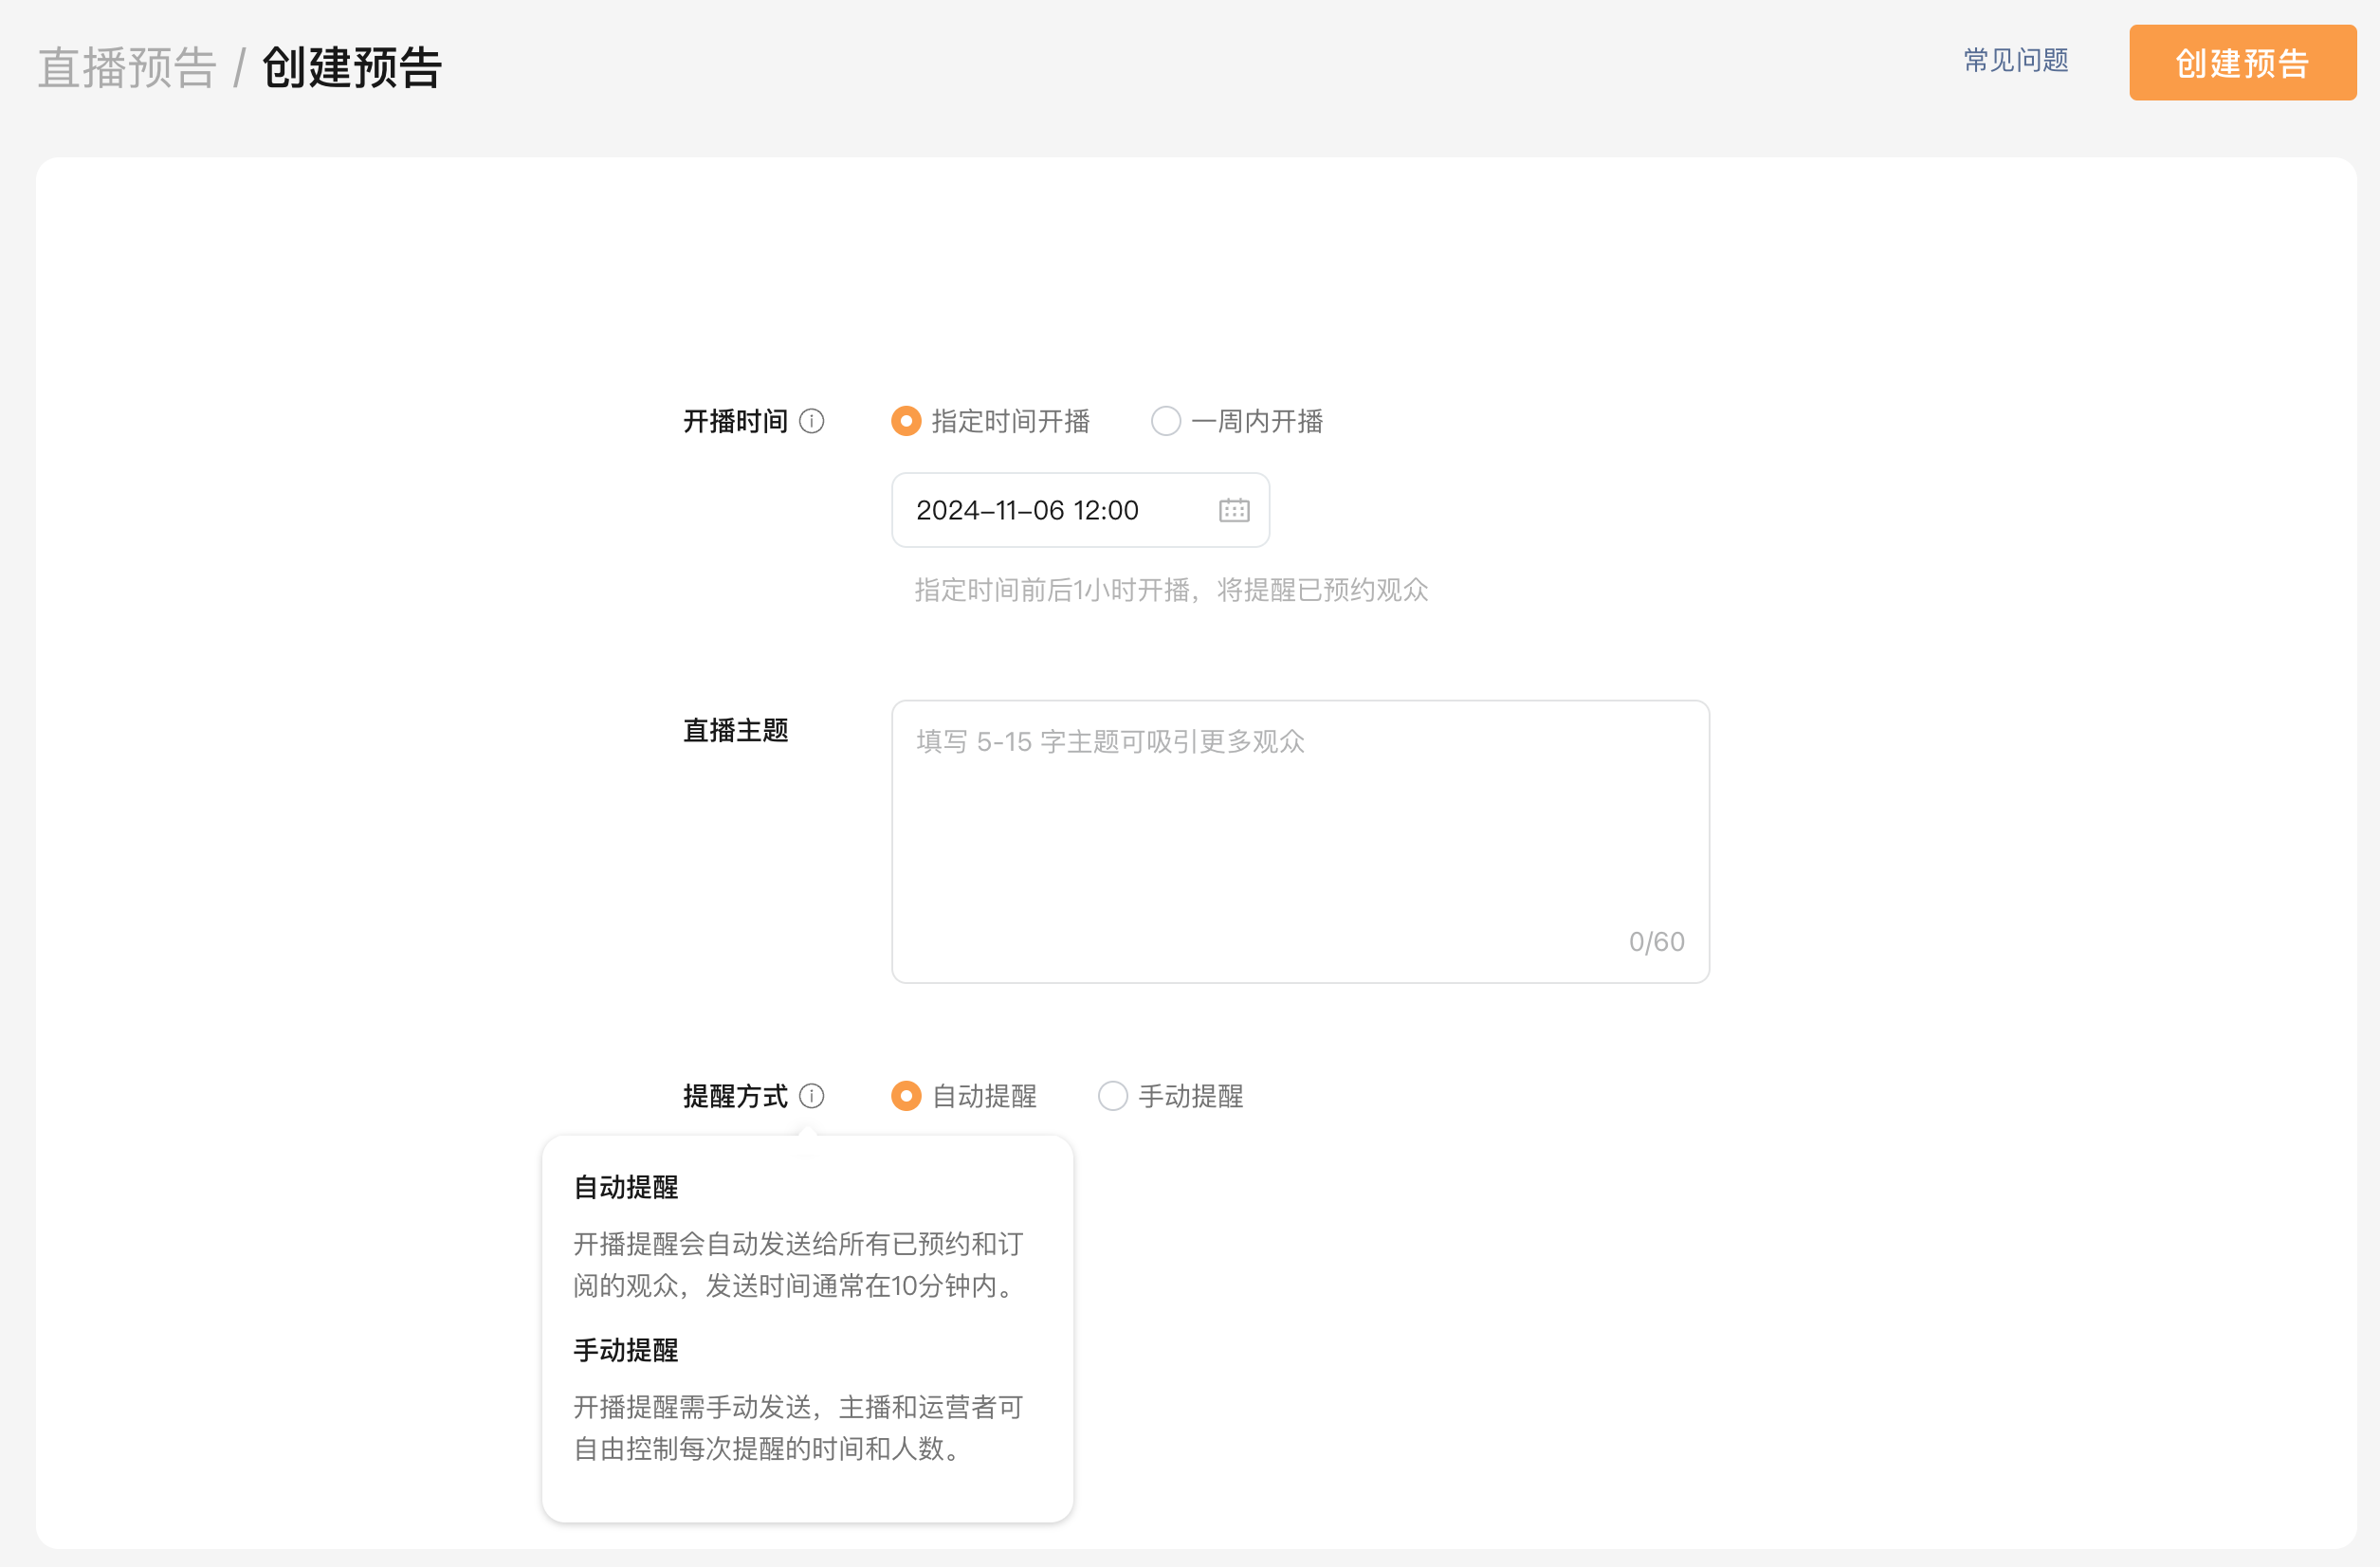Click the info icon beside 开播时间

(812, 421)
